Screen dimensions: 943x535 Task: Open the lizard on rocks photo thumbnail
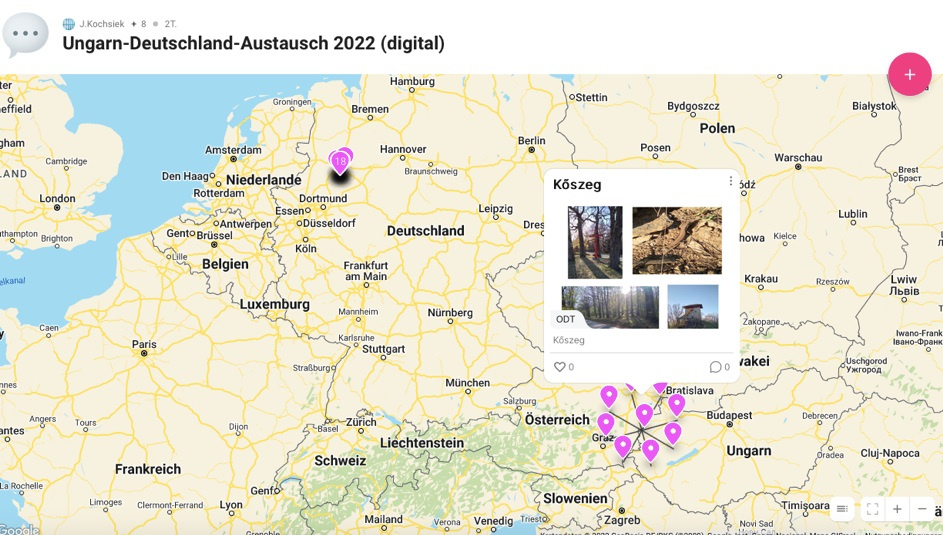pyautogui.click(x=676, y=241)
